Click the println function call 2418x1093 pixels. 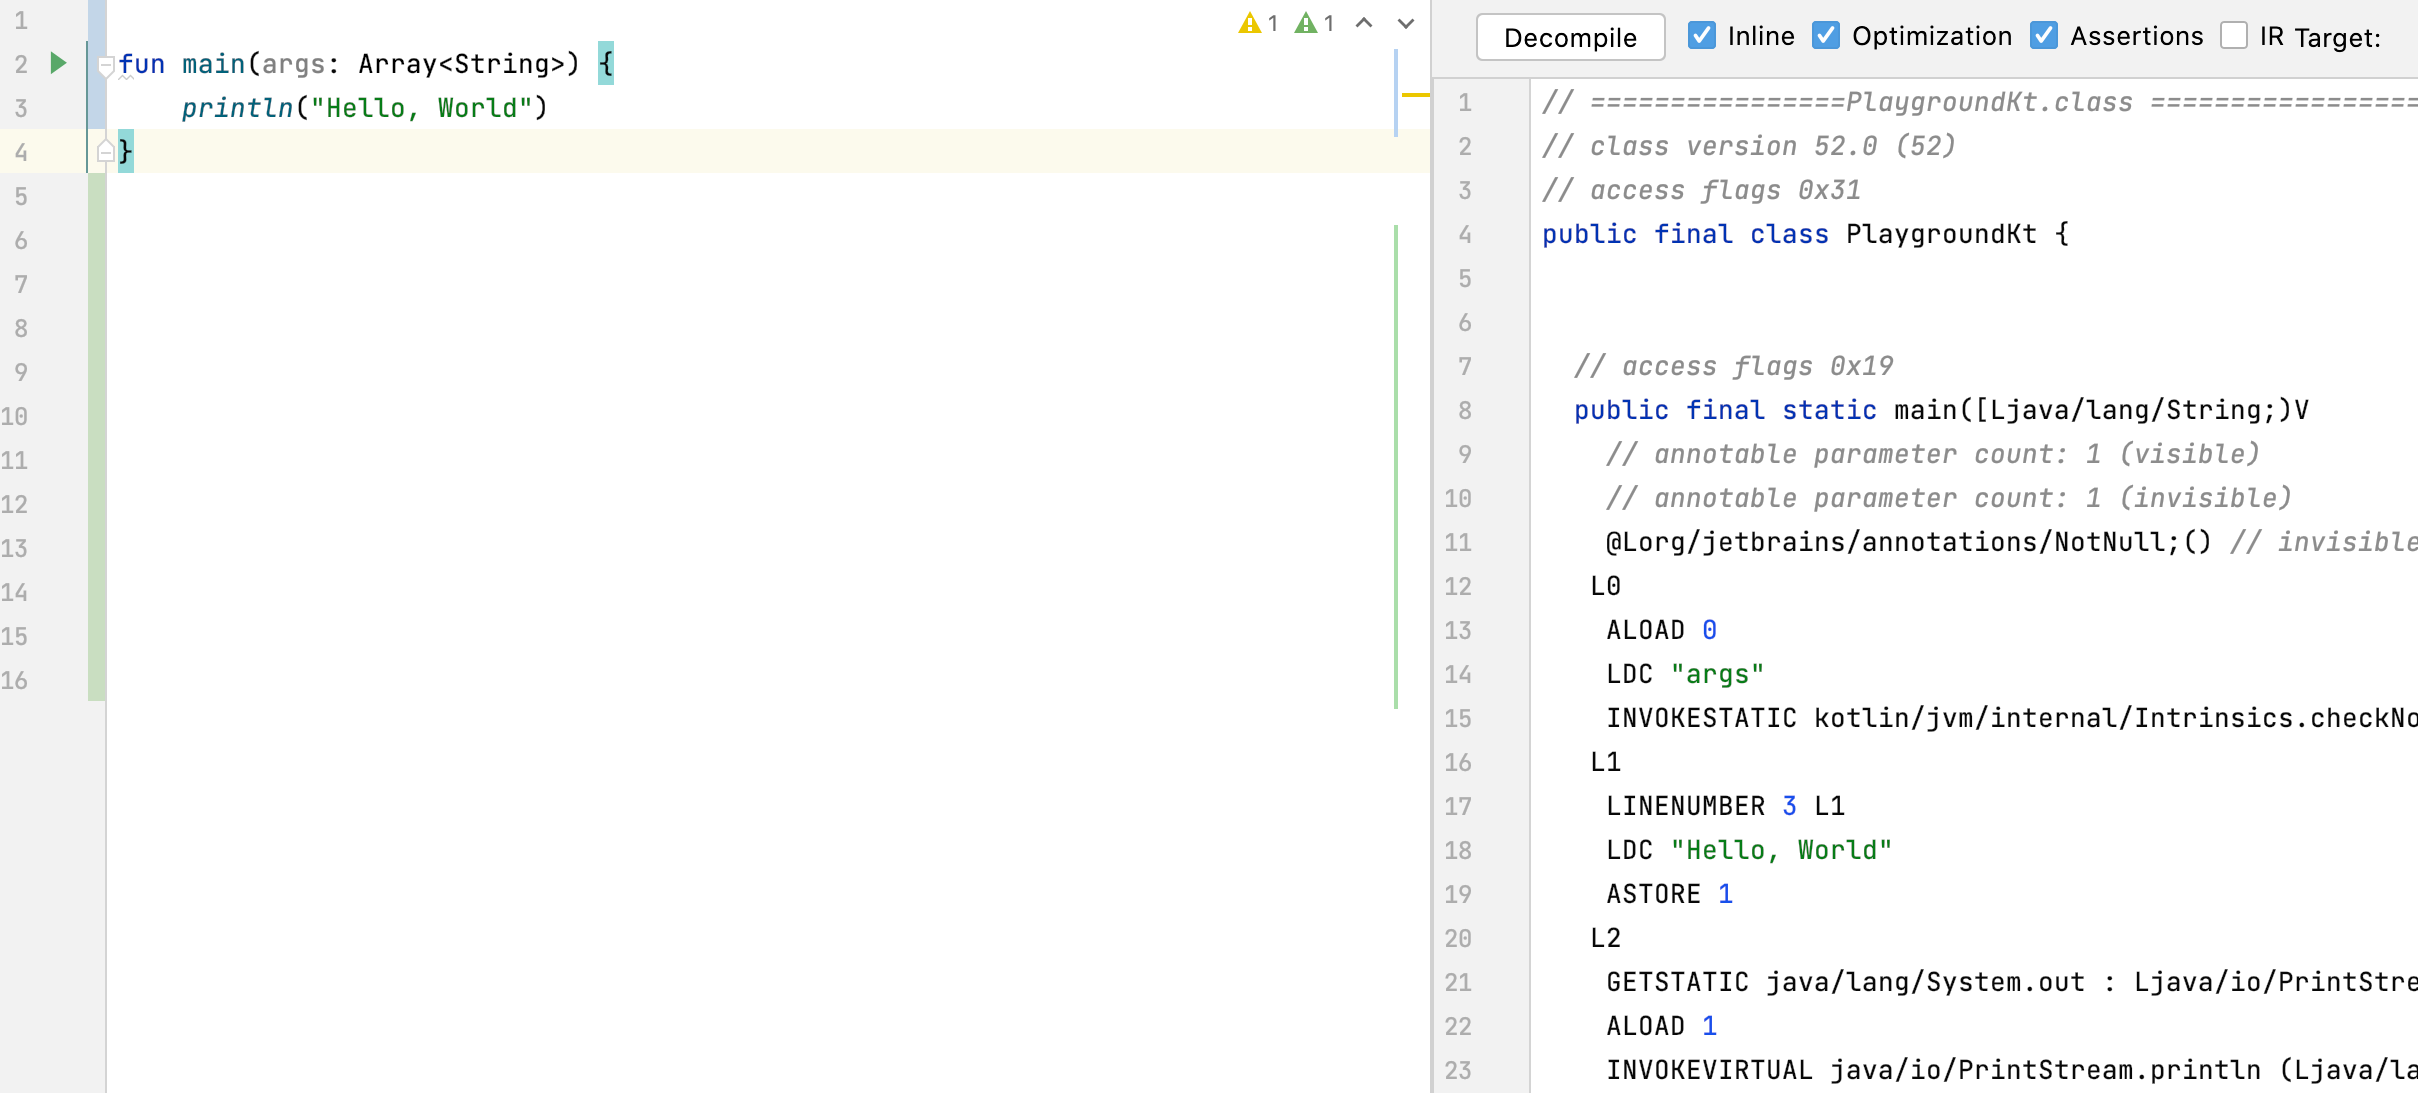point(237,108)
